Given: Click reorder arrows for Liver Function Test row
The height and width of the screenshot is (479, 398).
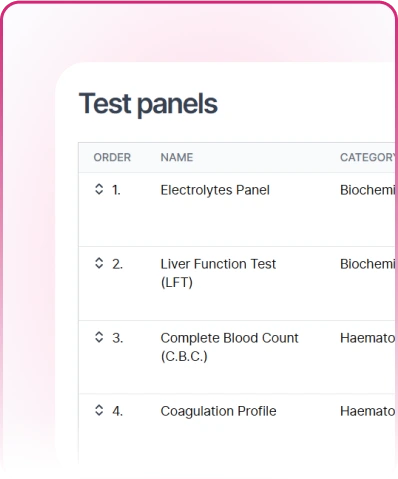Looking at the screenshot, I should click(99, 263).
